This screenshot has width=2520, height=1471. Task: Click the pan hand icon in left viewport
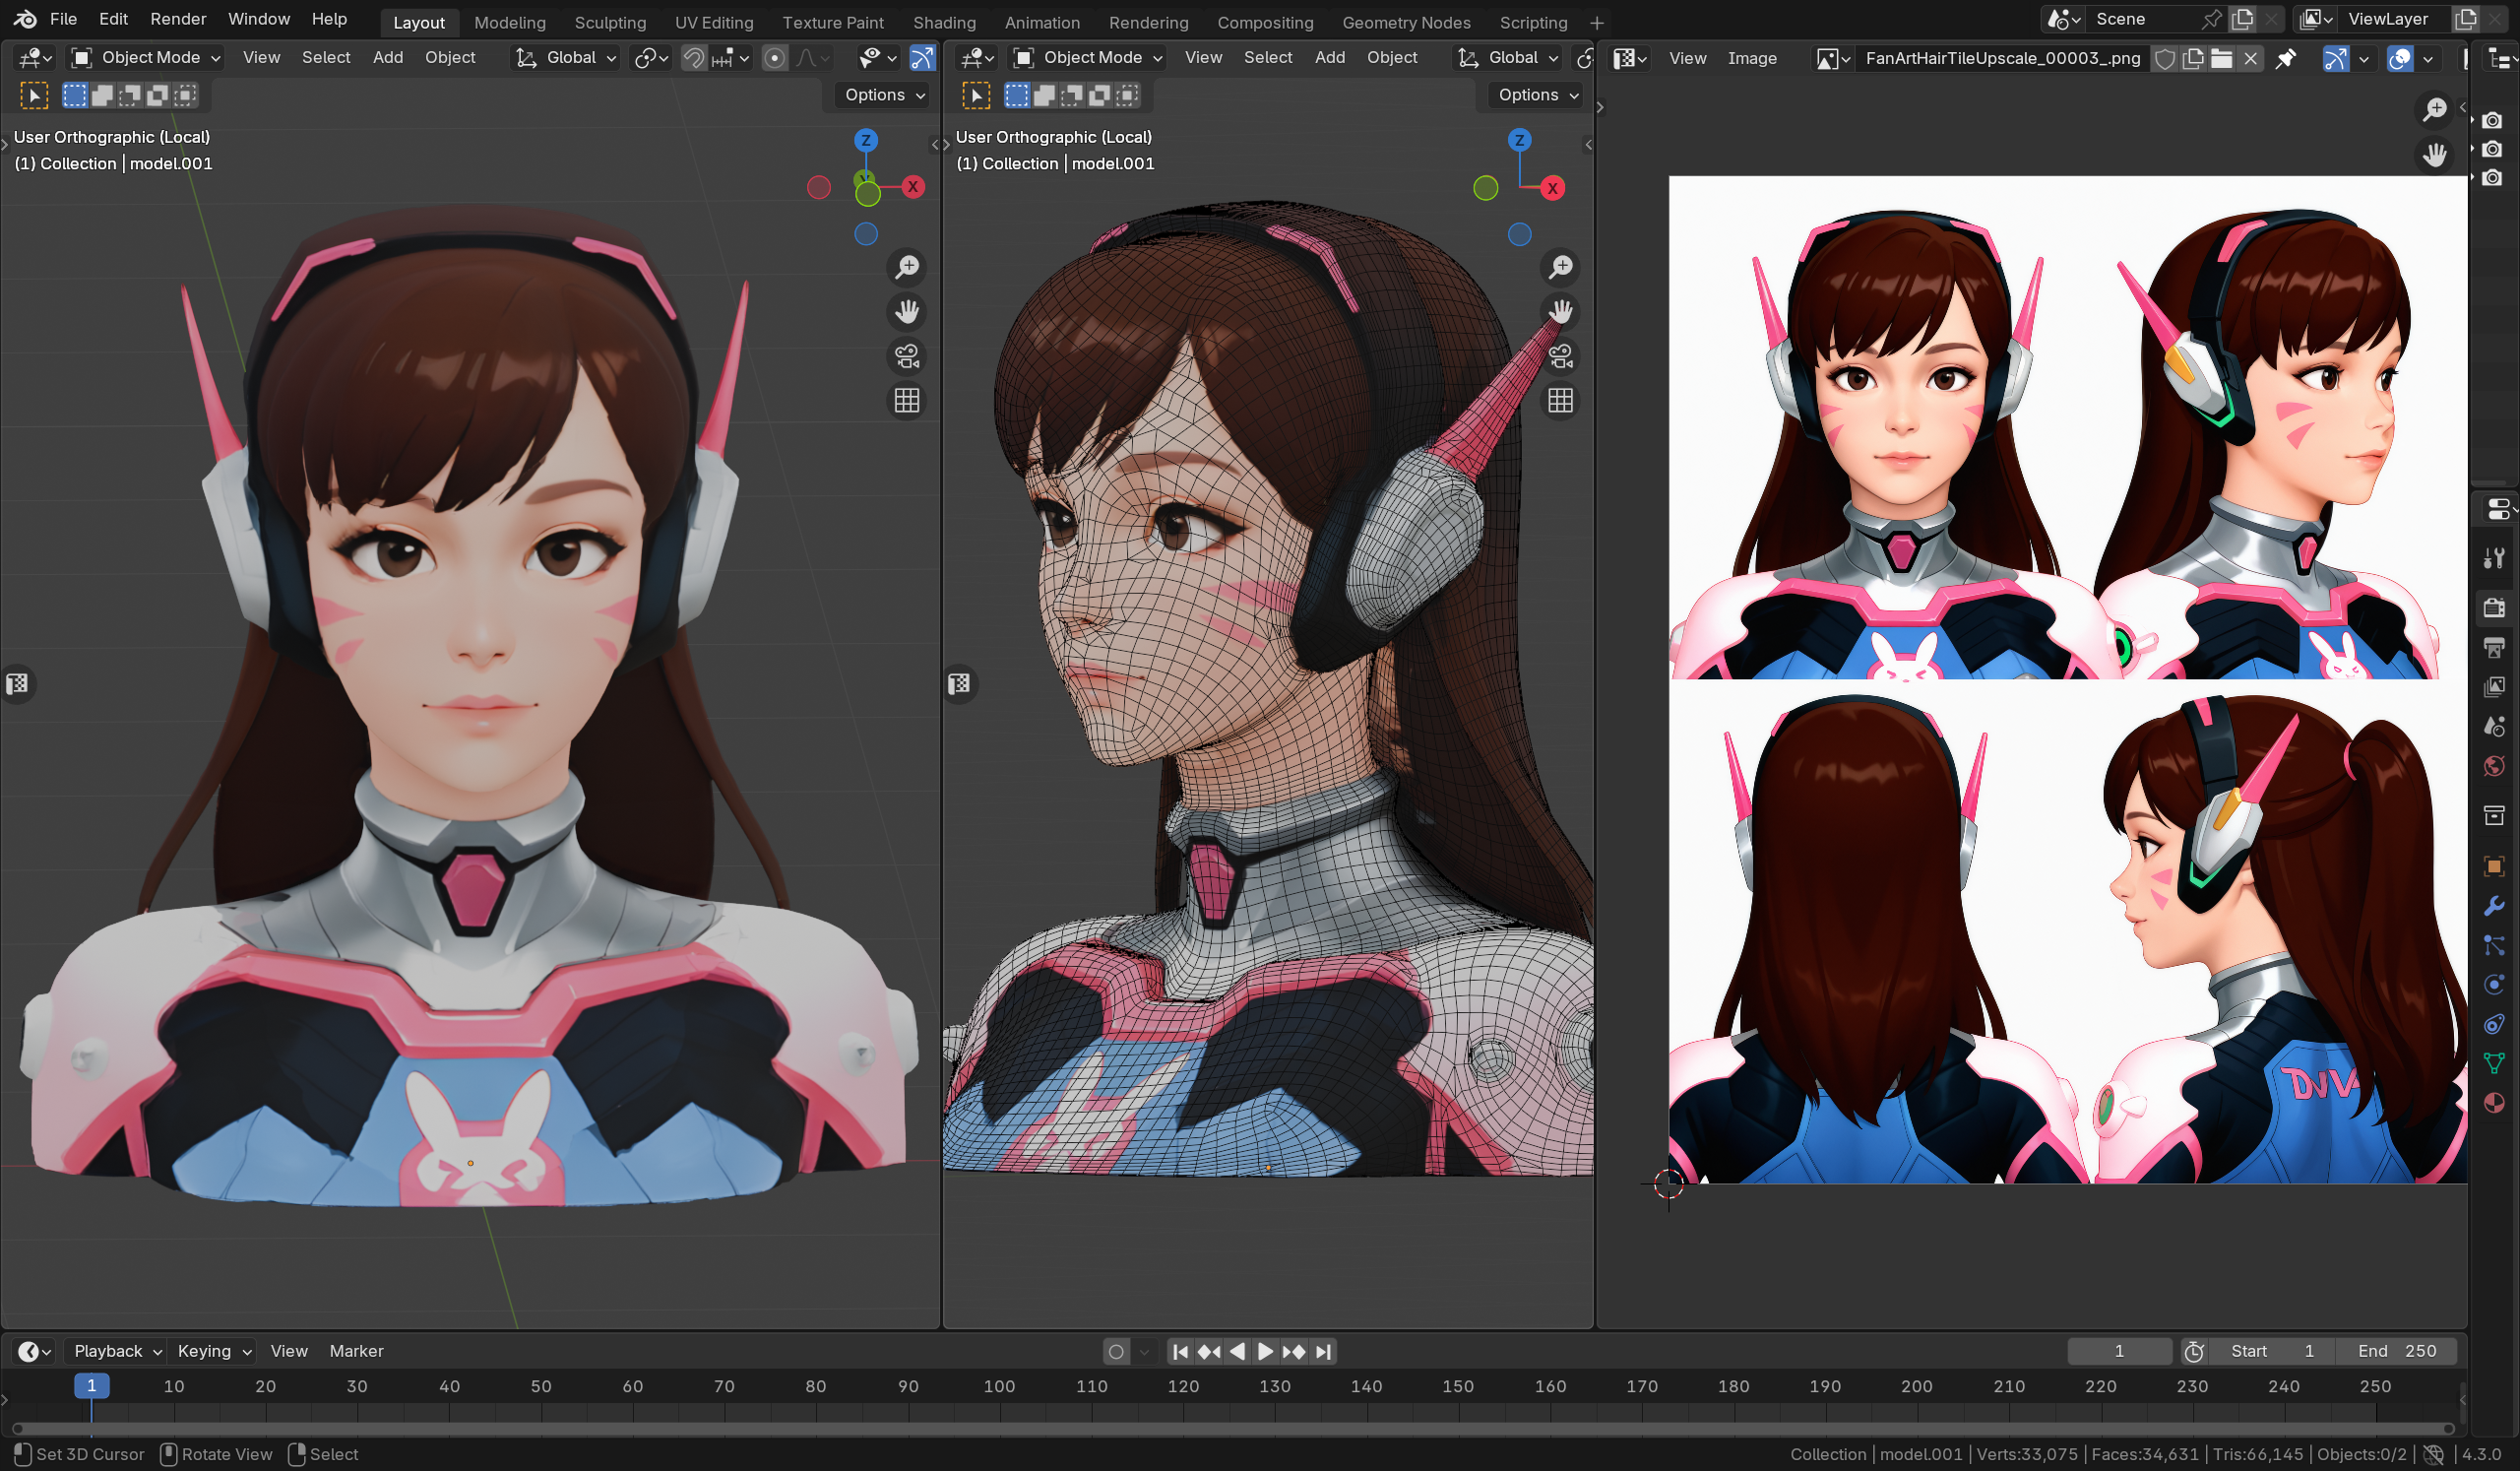click(907, 312)
